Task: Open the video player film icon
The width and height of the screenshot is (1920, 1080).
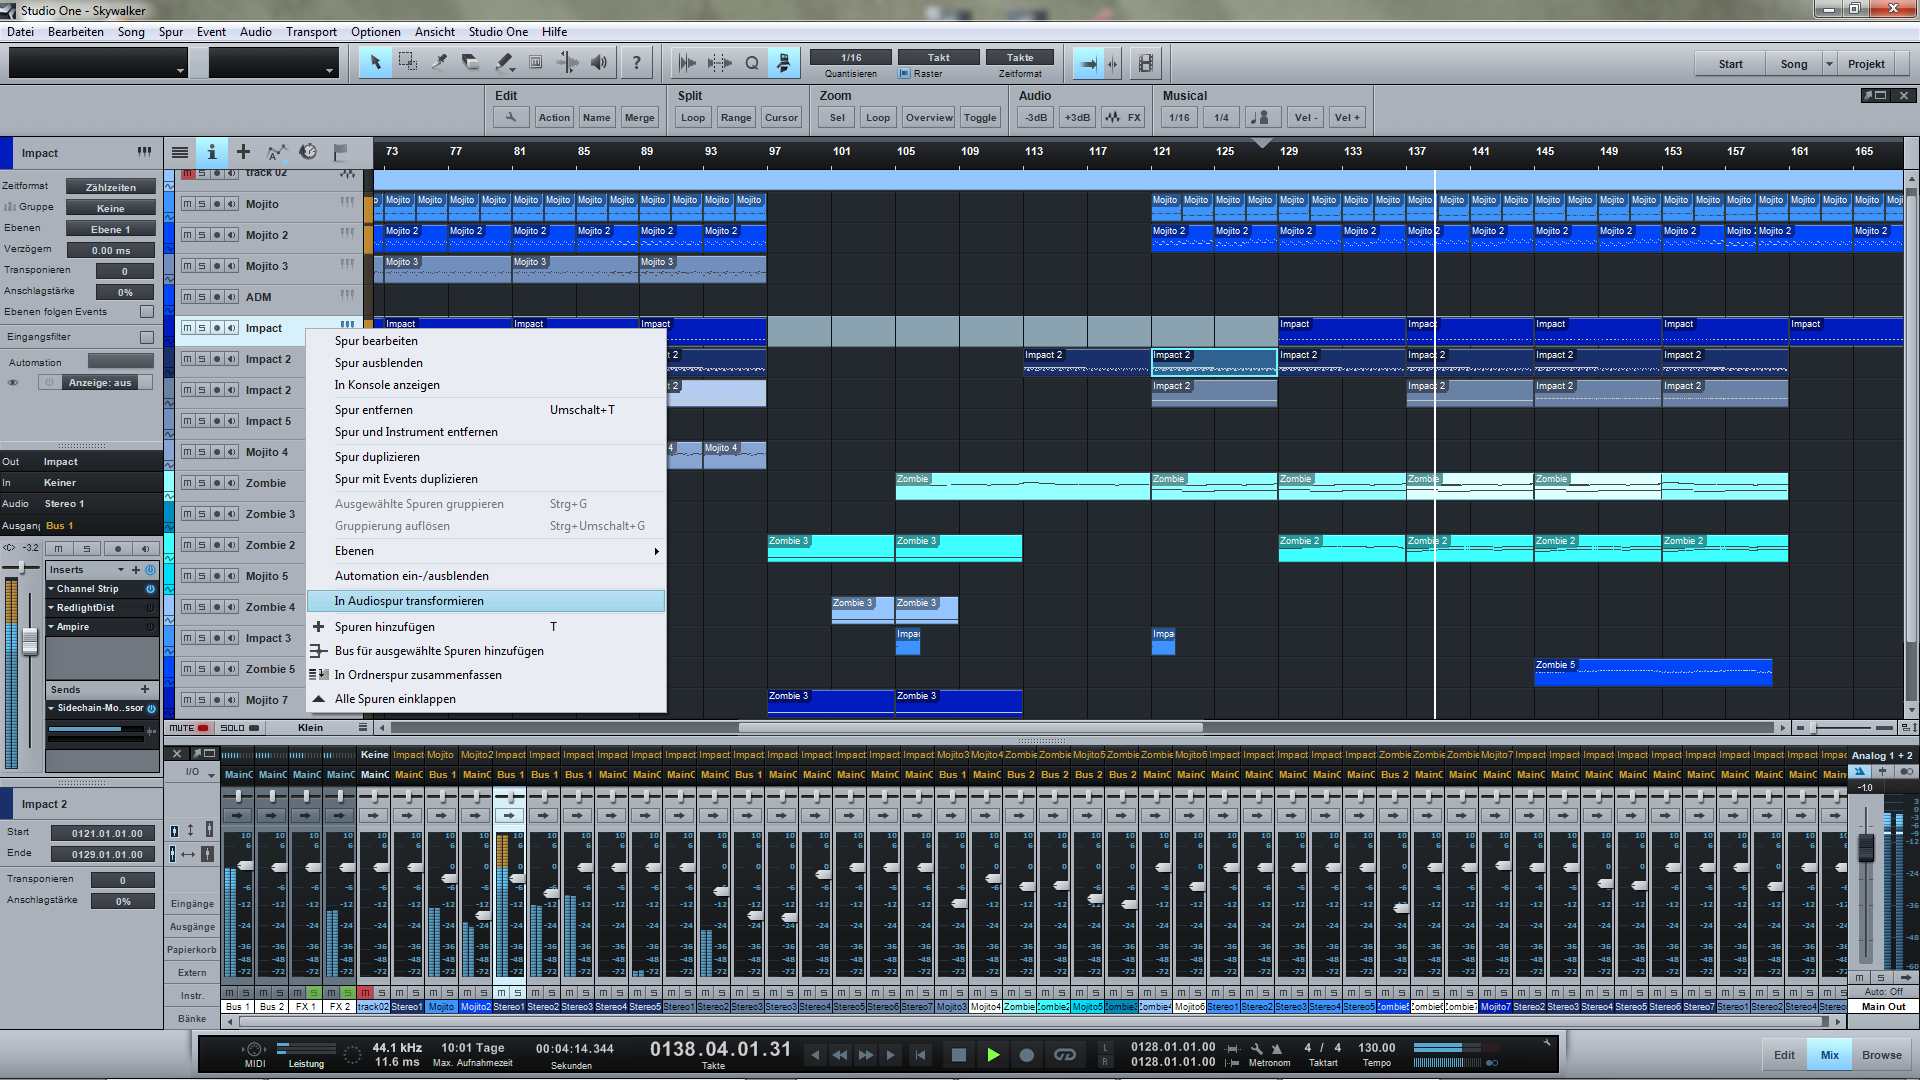Action: tap(1145, 64)
